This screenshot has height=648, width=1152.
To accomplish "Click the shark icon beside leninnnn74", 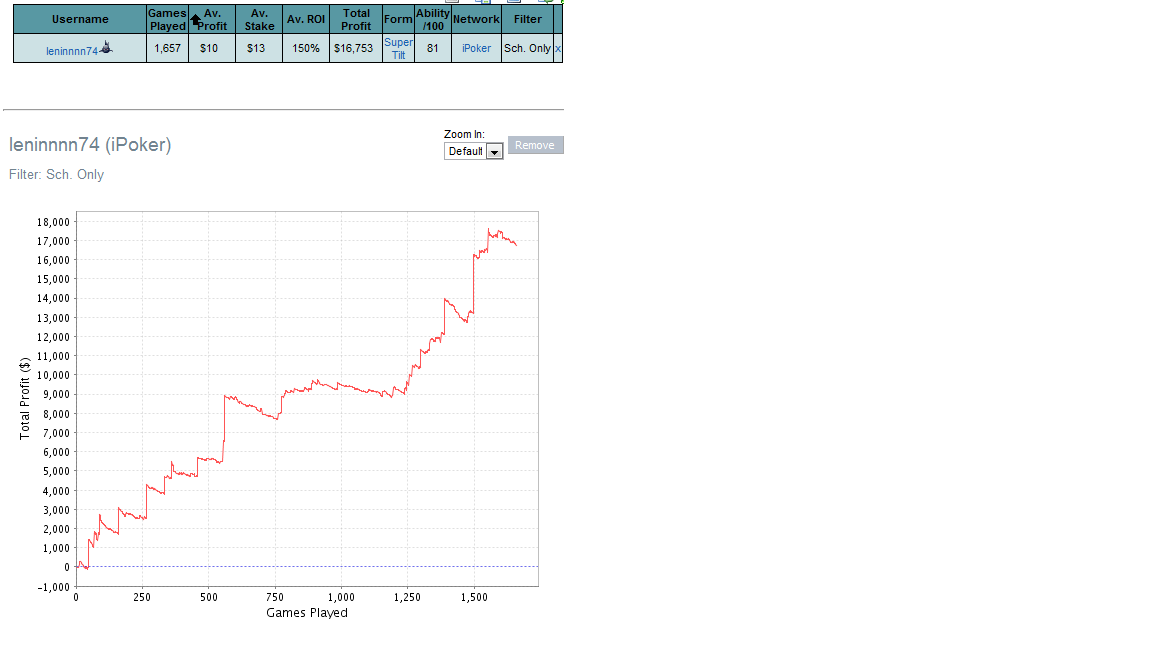I will pyautogui.click(x=106, y=47).
